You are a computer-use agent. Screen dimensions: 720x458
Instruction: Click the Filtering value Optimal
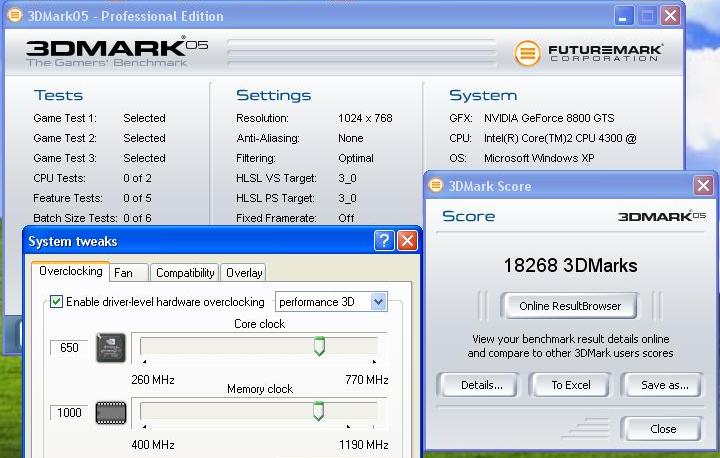[355, 158]
